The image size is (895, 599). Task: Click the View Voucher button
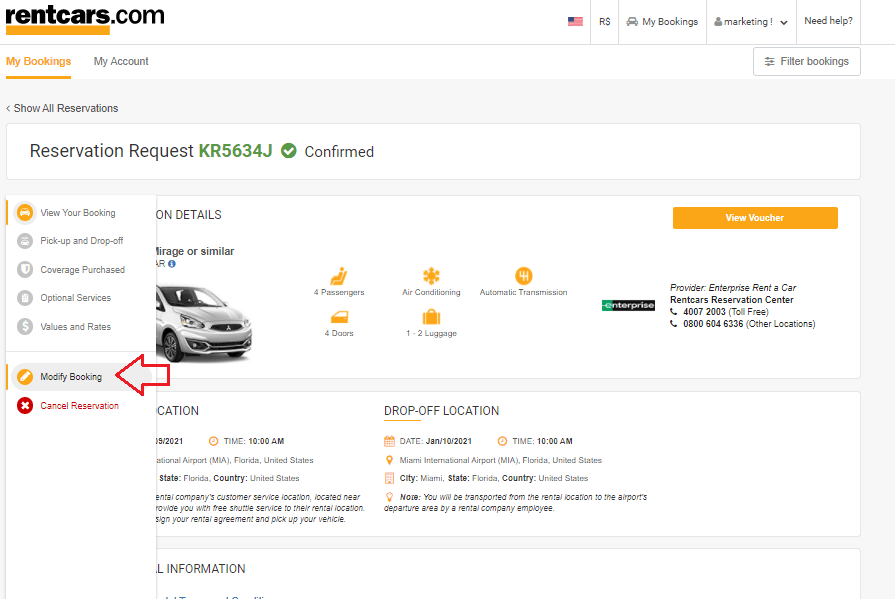pos(755,217)
